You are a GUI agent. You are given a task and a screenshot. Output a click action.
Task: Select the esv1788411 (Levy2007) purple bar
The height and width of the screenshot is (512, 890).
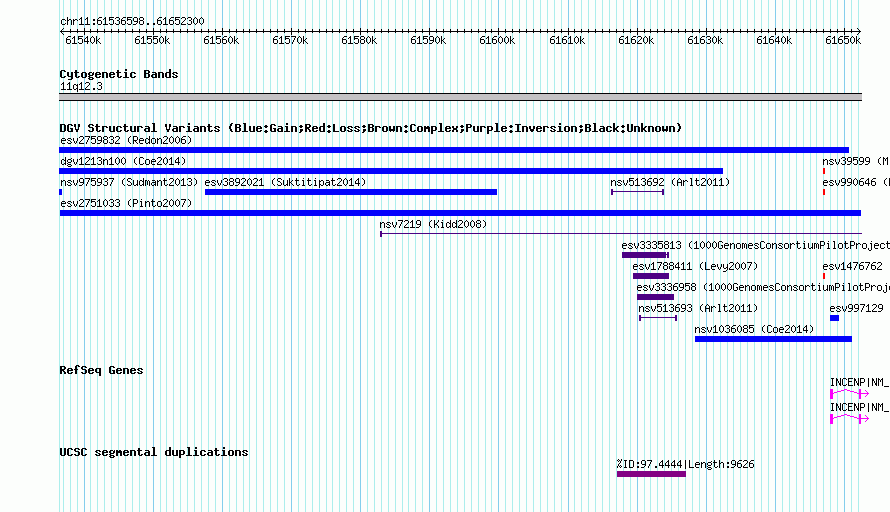[x=651, y=276]
